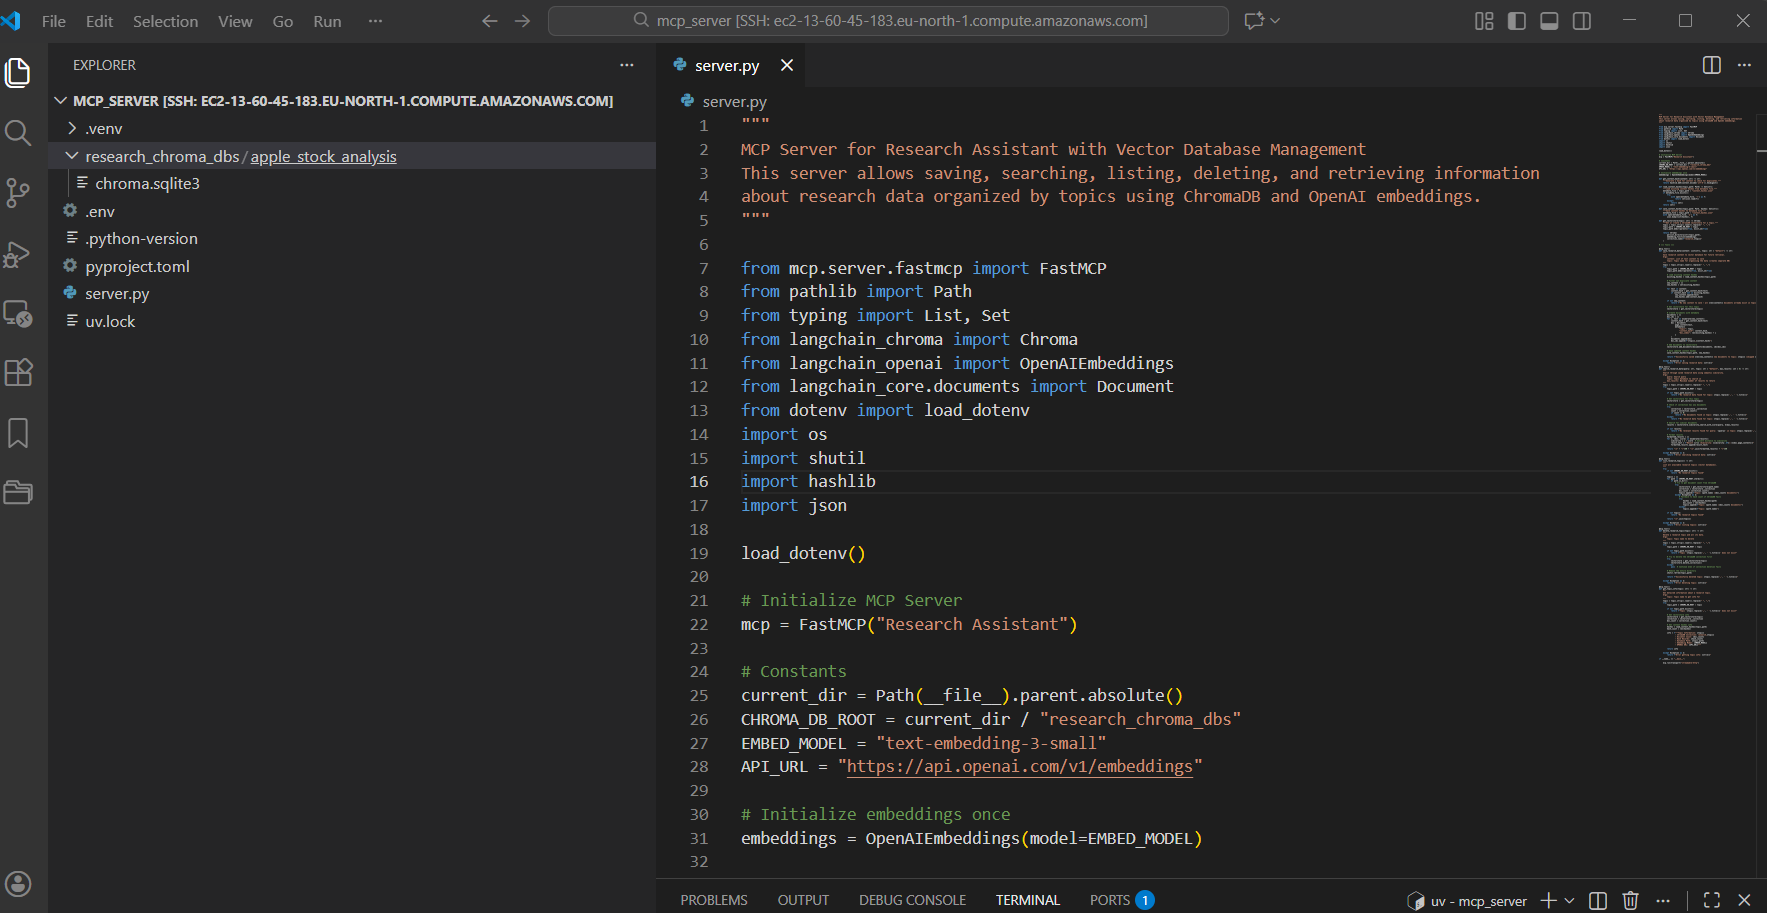Click line number 16 in the gutter
Image resolution: width=1767 pixels, height=913 pixels.
click(698, 481)
